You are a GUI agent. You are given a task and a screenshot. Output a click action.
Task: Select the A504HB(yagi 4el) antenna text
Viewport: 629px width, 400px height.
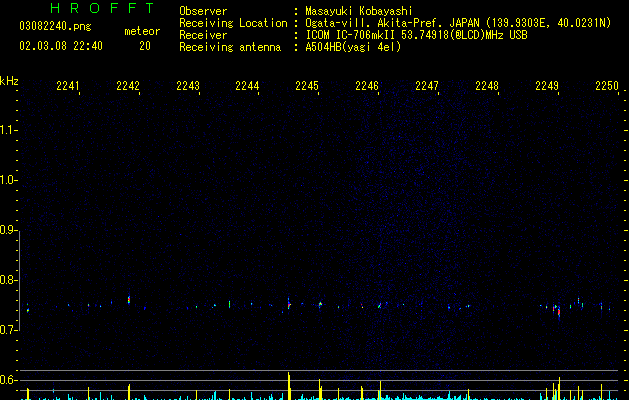coord(353,47)
